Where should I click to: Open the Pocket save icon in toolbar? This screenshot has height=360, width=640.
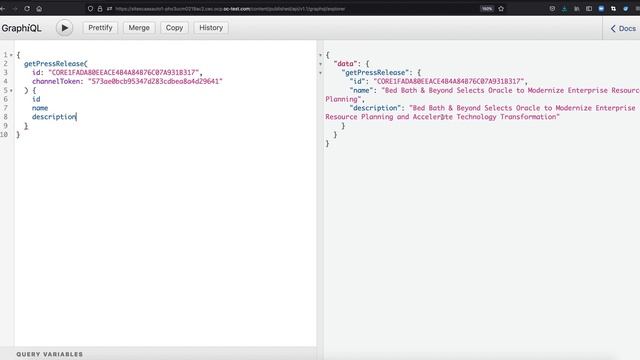coord(552,9)
